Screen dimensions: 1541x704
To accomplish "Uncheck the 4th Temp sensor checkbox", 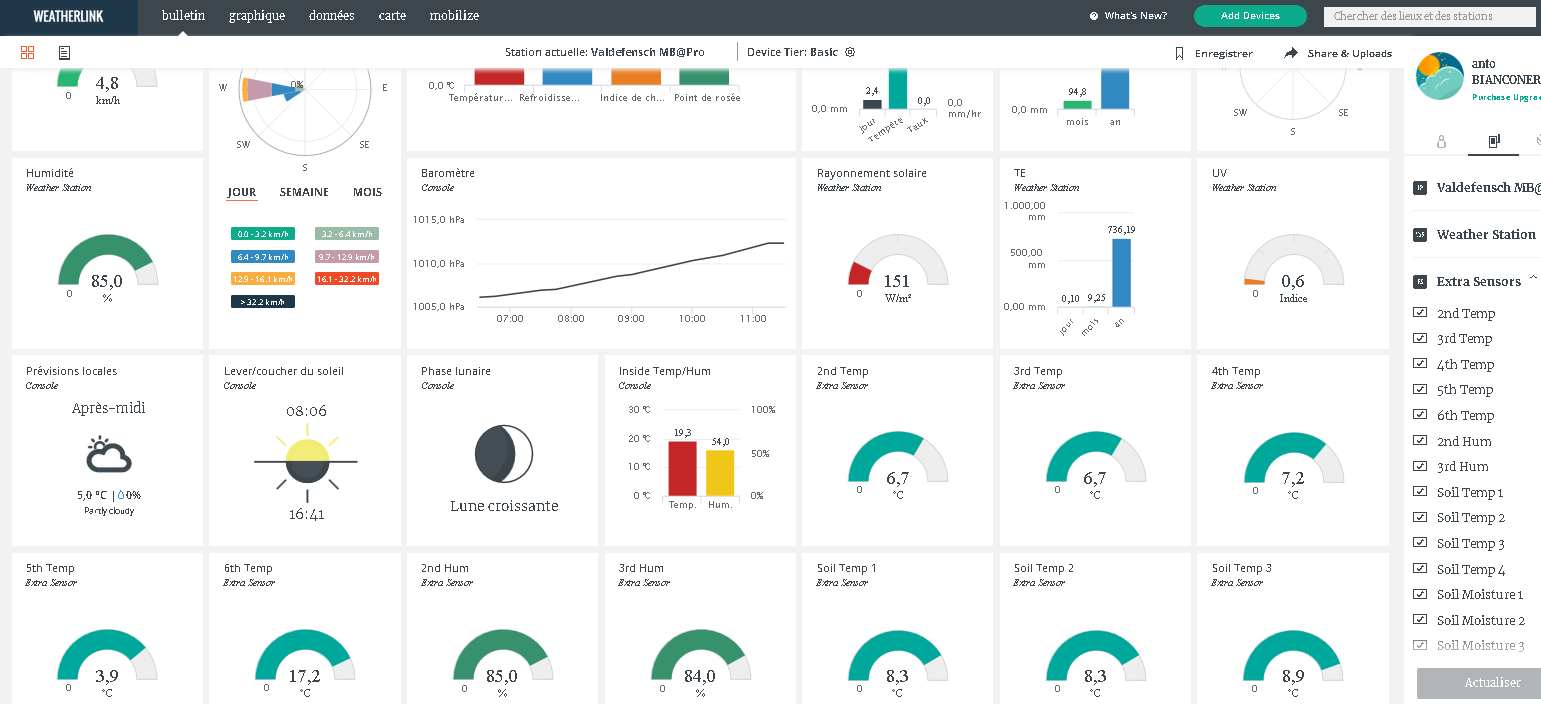I will [1420, 364].
